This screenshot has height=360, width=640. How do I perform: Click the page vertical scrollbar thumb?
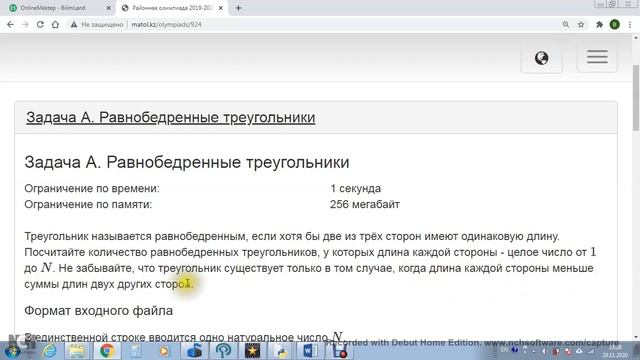[636, 98]
